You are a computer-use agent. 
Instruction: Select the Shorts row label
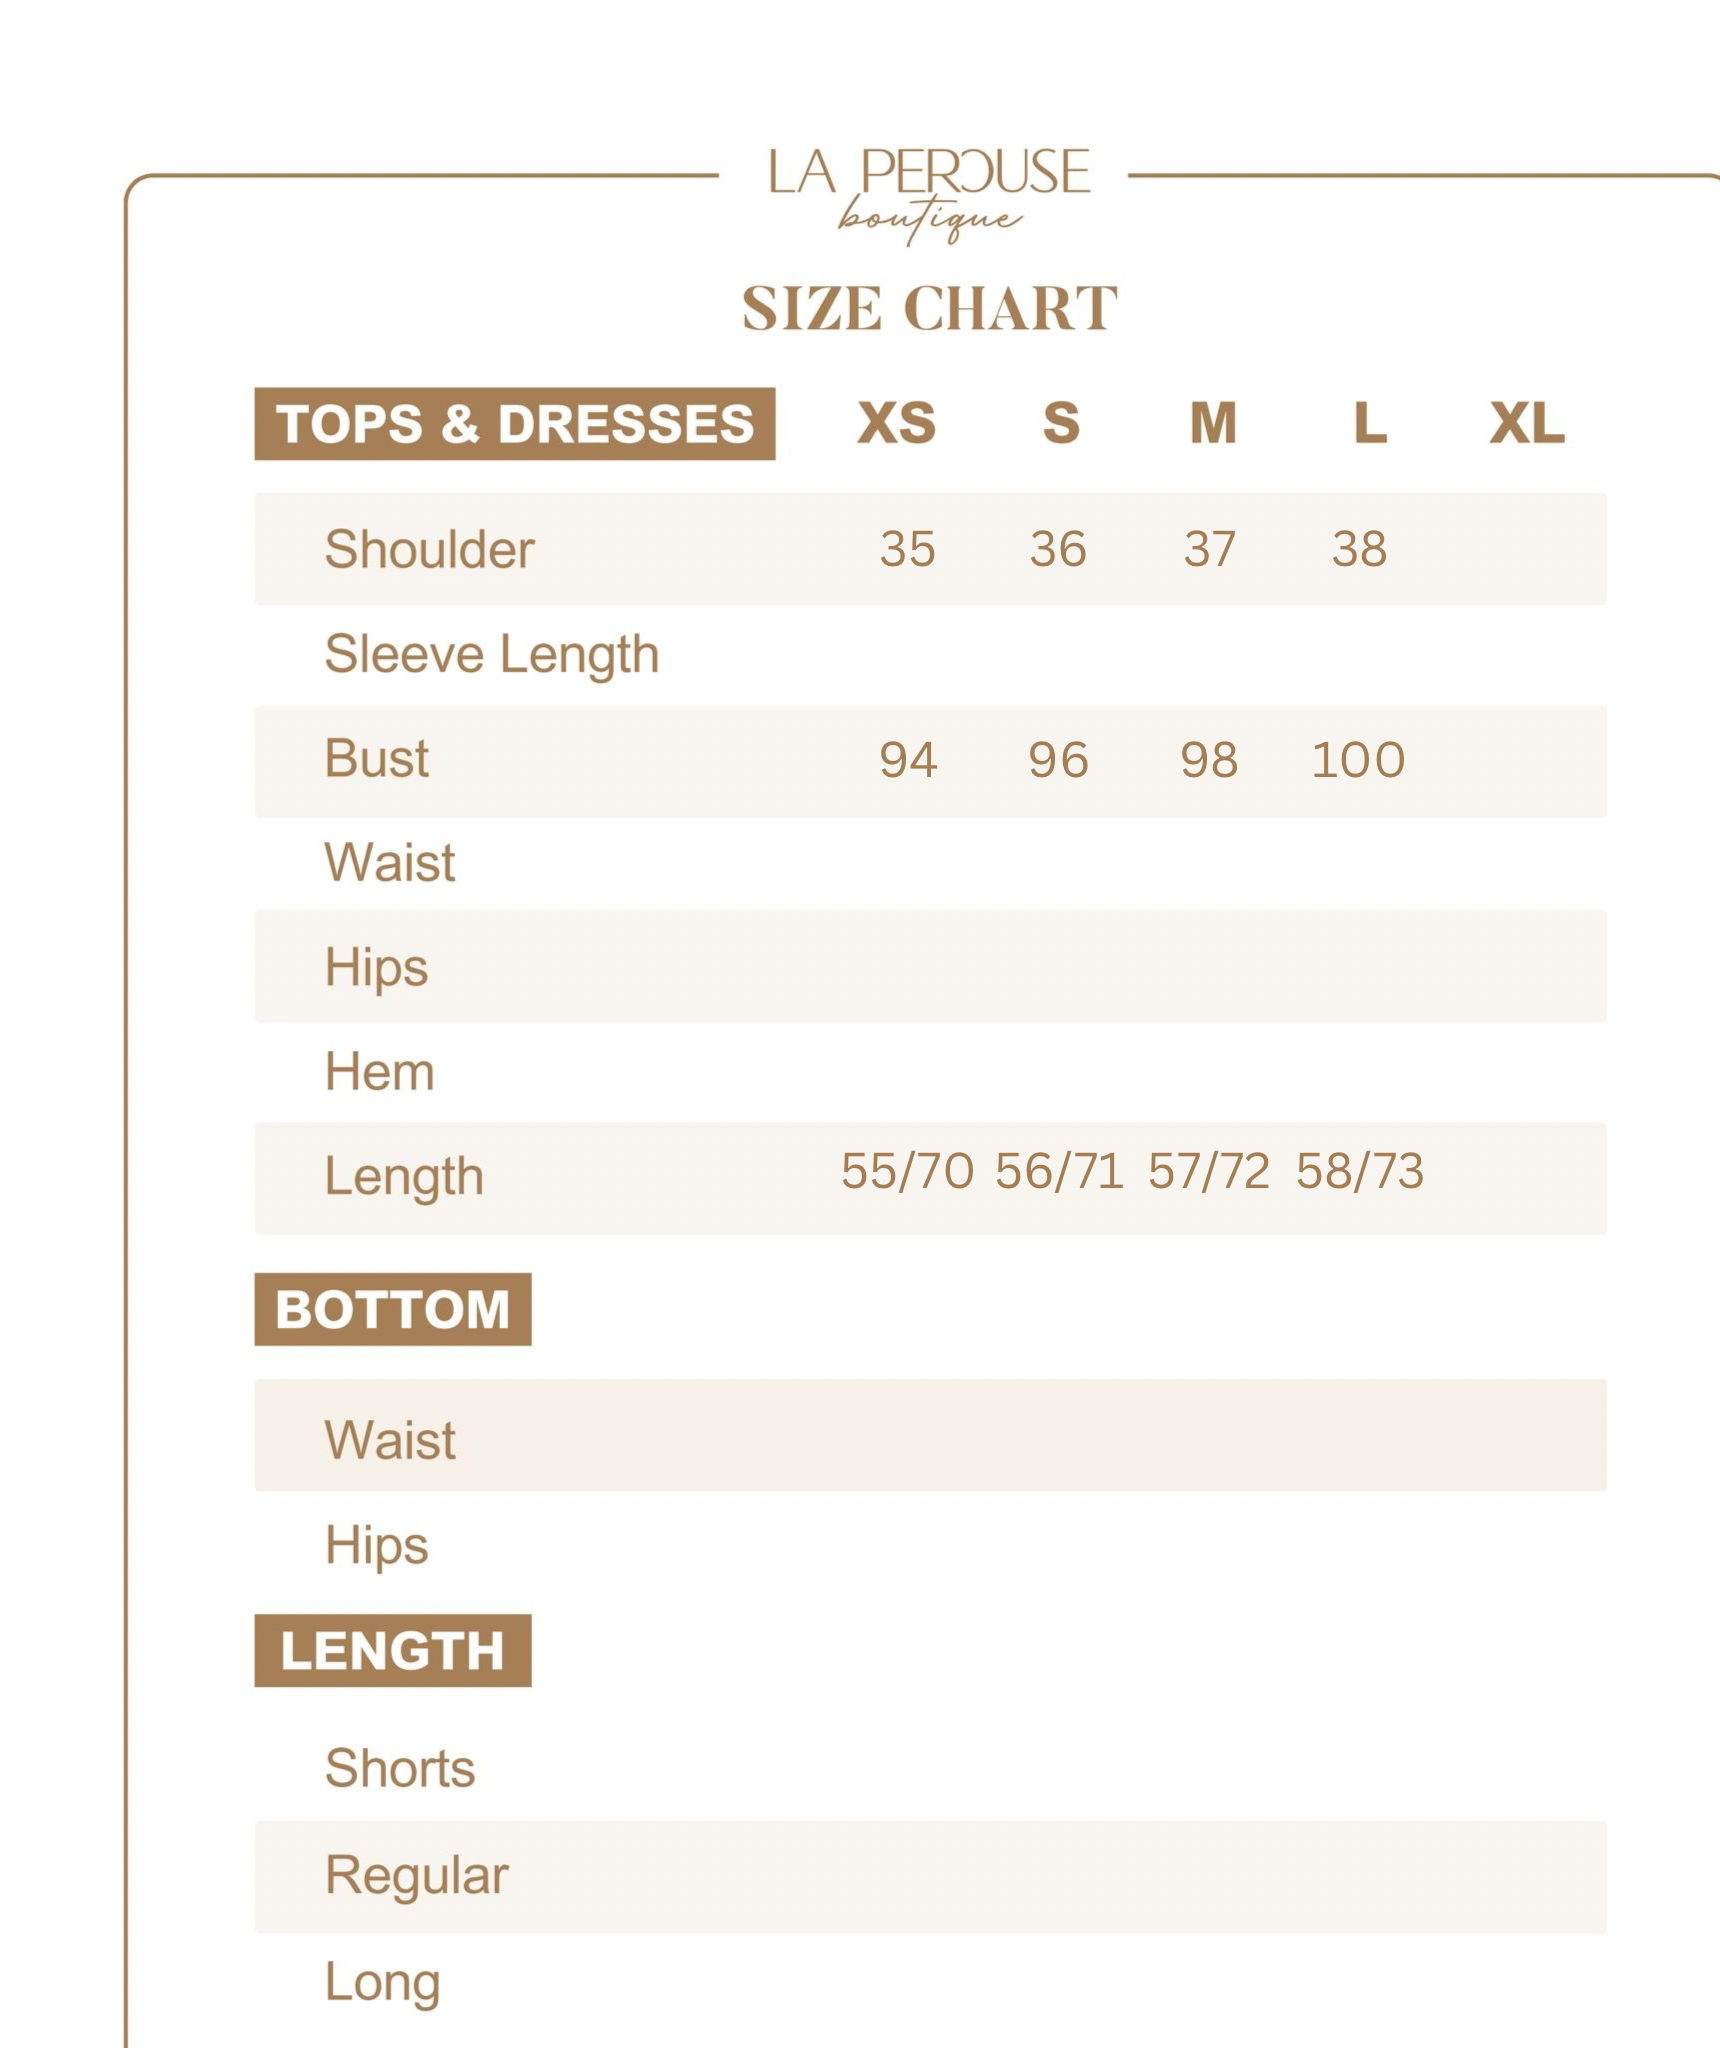click(x=399, y=1768)
